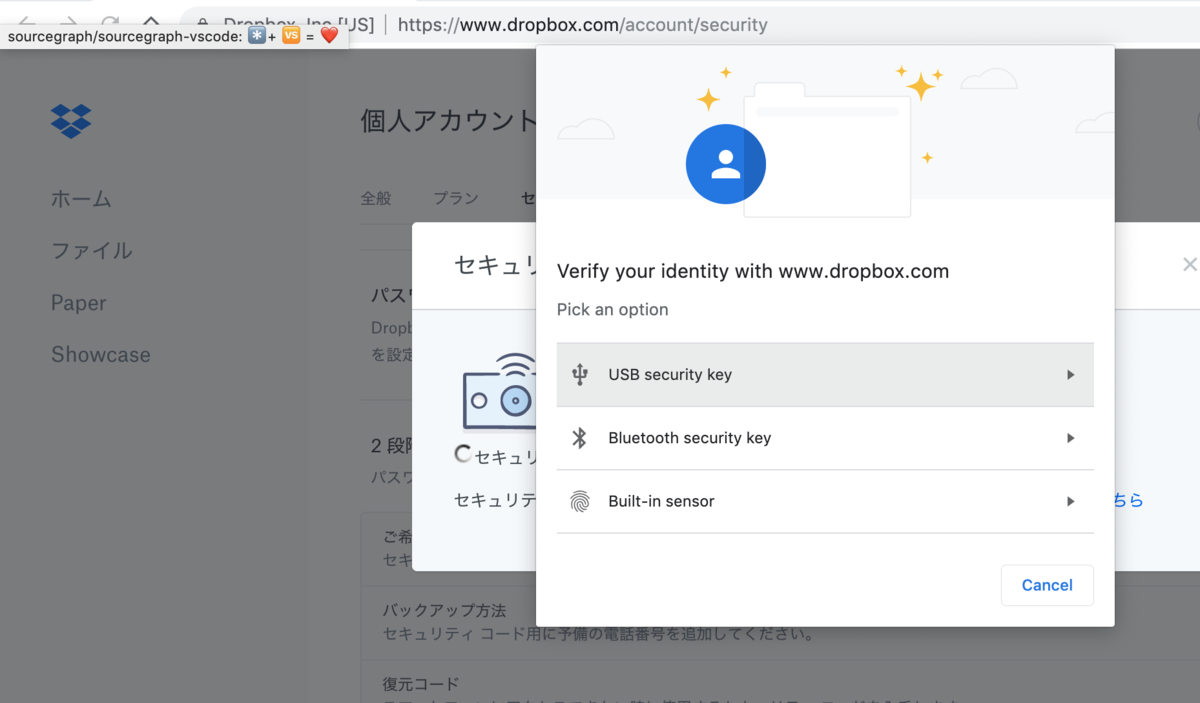Click the バックアップ方法 row heading
The image size is (1200, 703).
(444, 610)
